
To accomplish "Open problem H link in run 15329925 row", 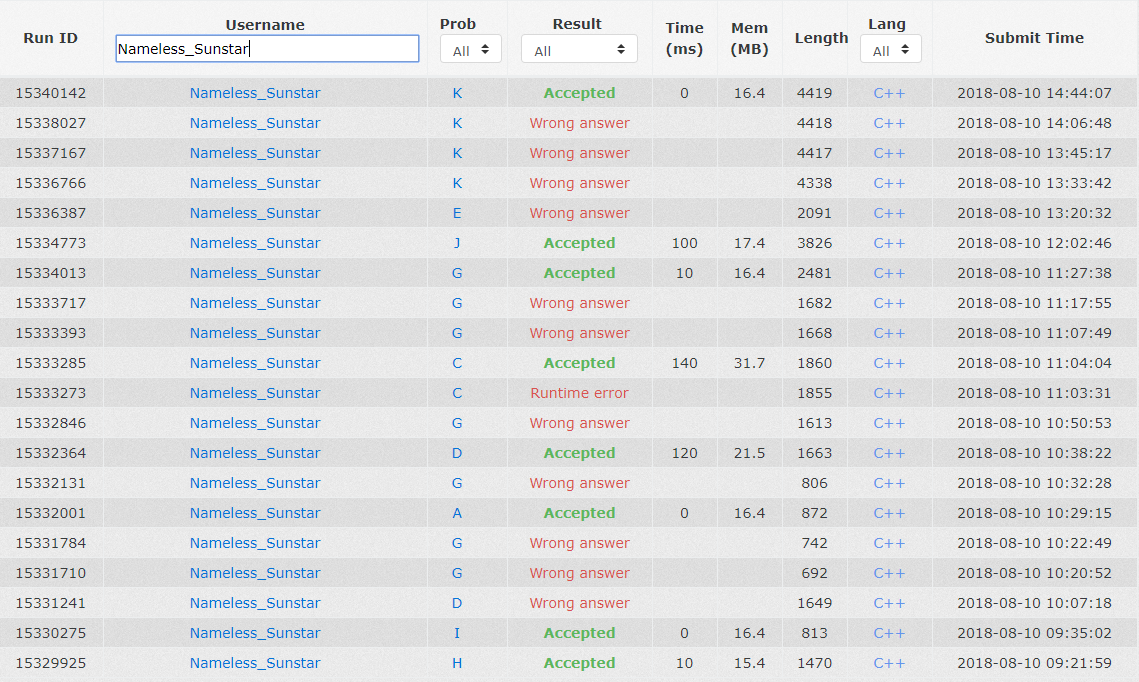I will [x=457, y=663].
